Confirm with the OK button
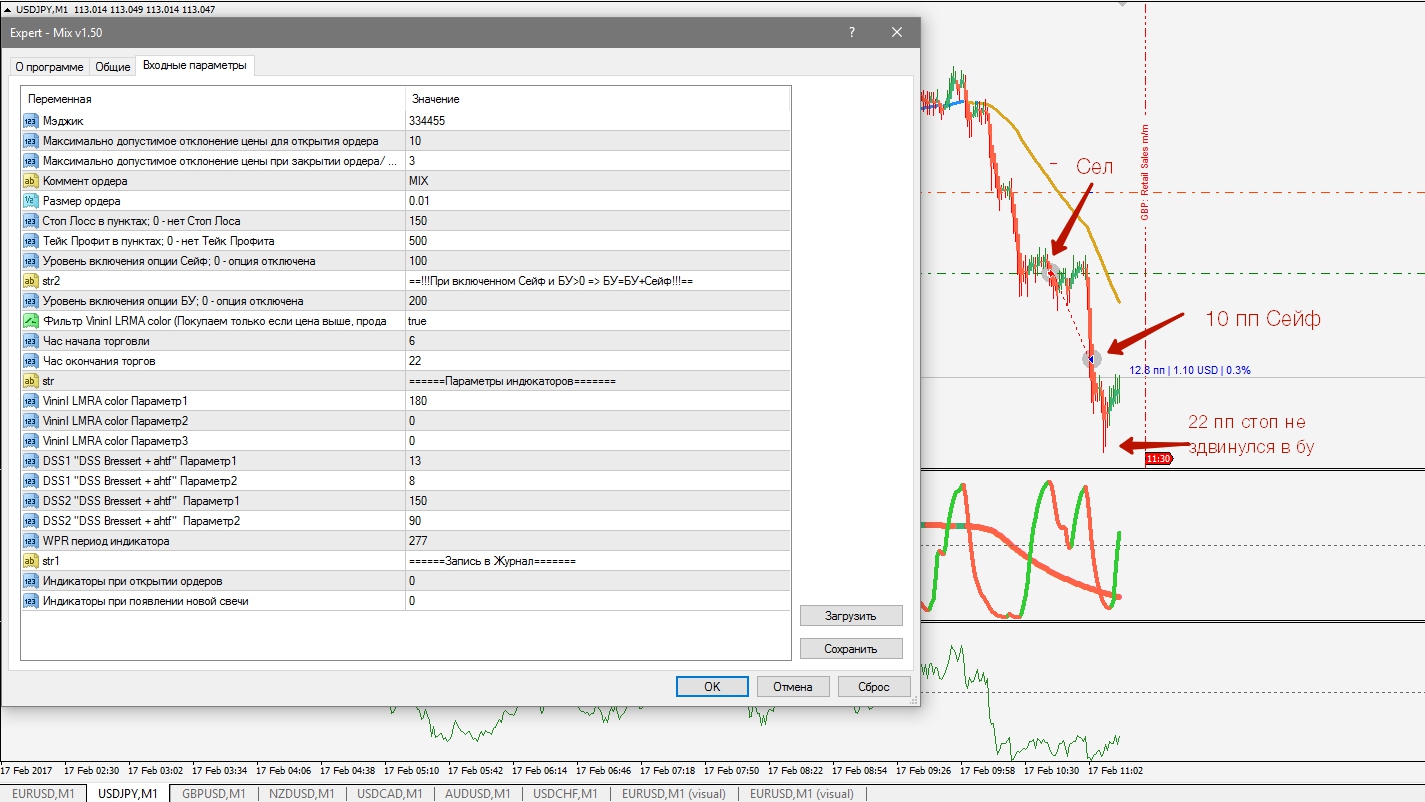 [712, 687]
